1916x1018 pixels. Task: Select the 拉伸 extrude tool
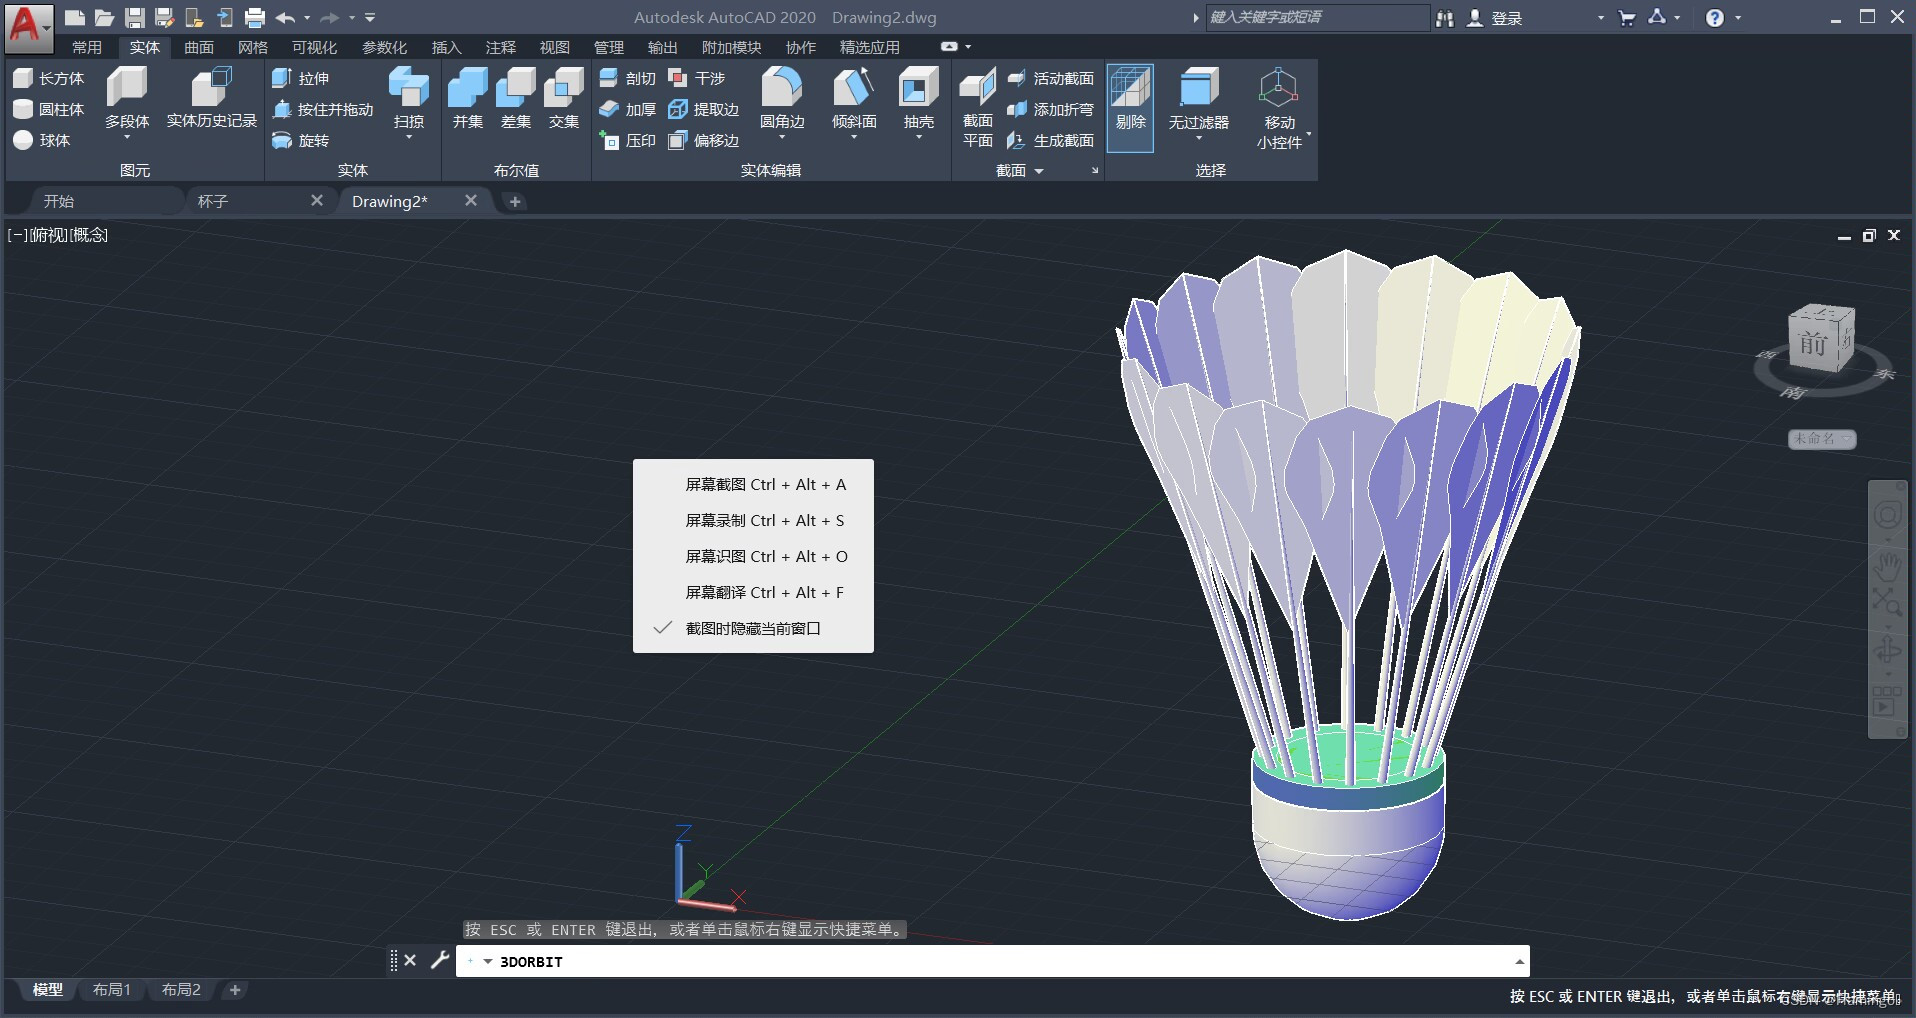(300, 78)
